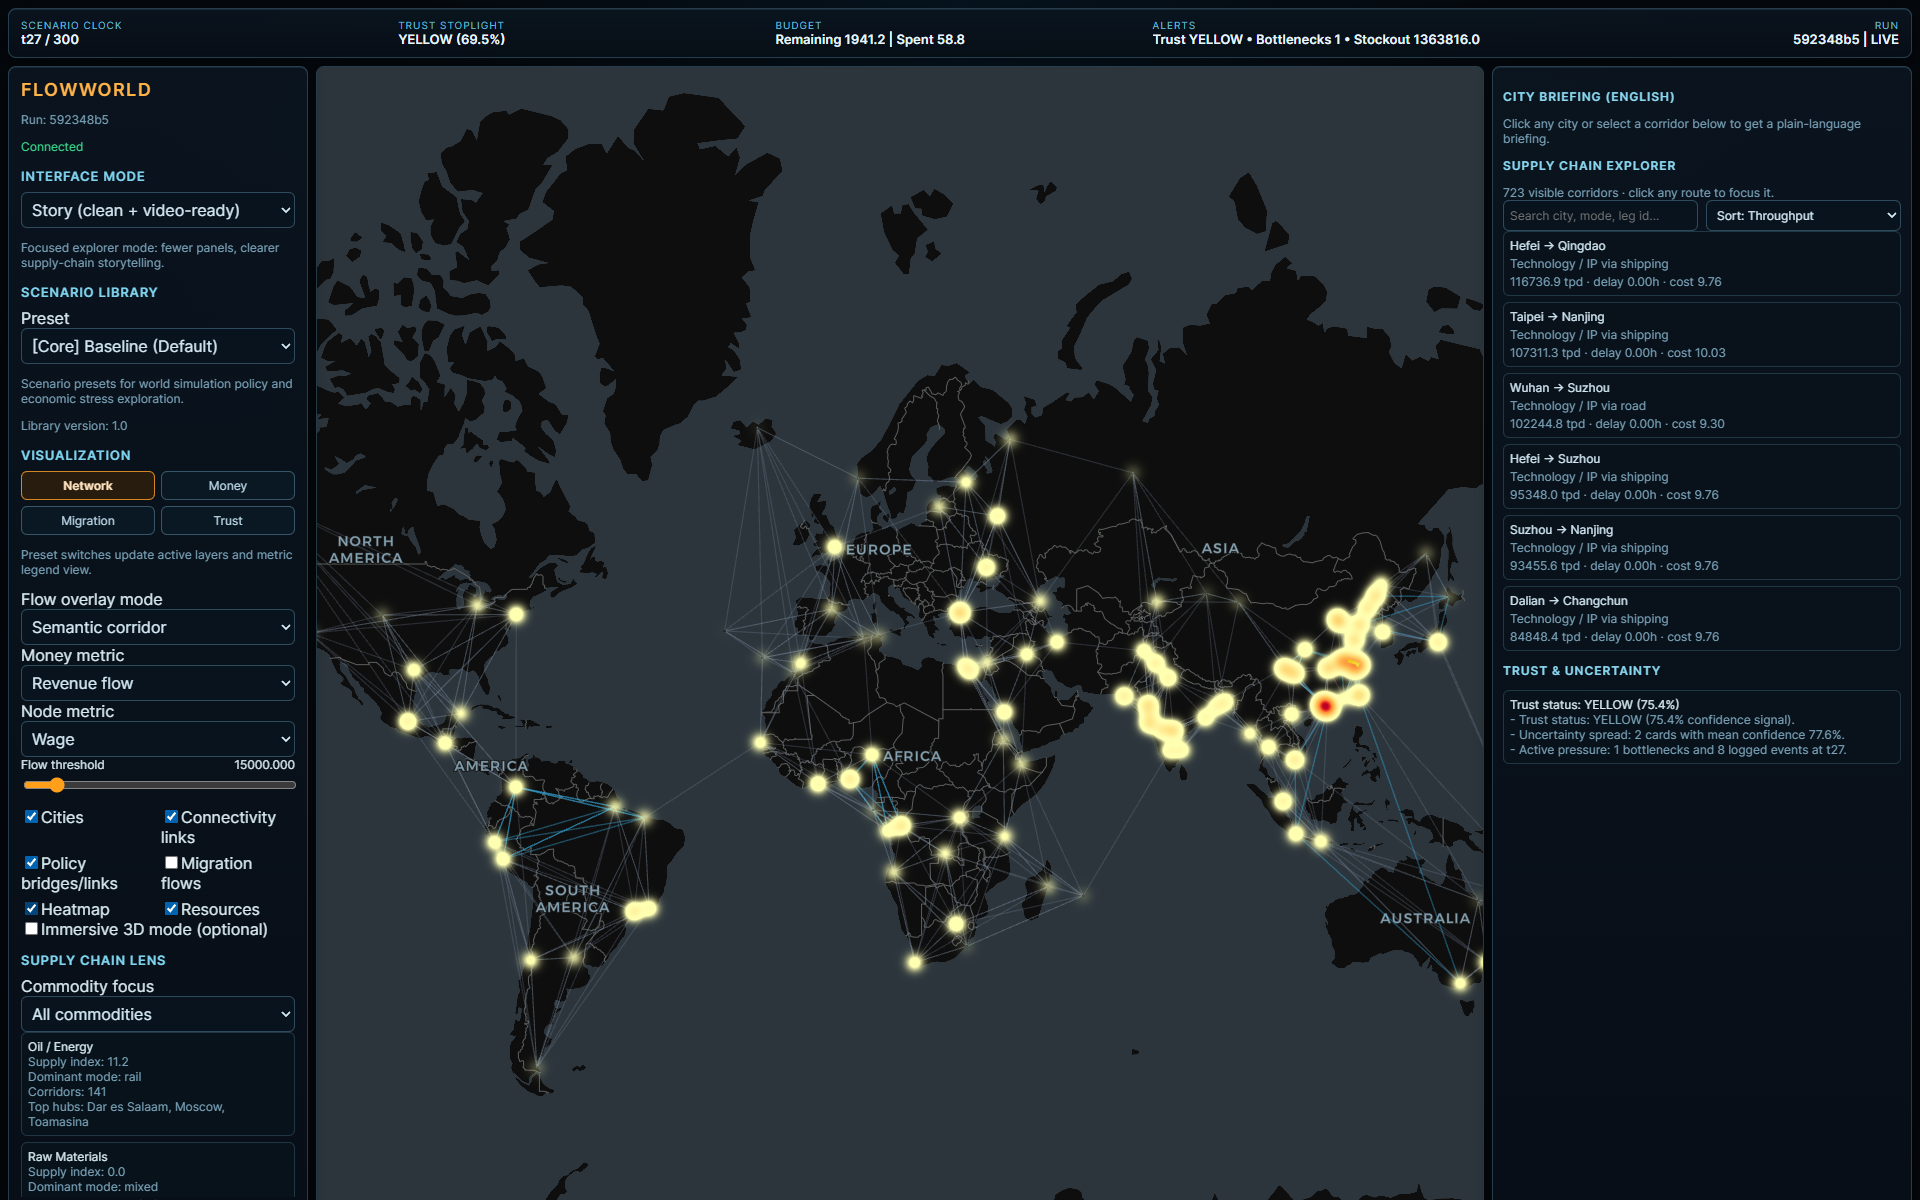Focus the Suzhou → Nanjing corridor
Image resolution: width=1920 pixels, height=1200 pixels.
(x=1701, y=548)
